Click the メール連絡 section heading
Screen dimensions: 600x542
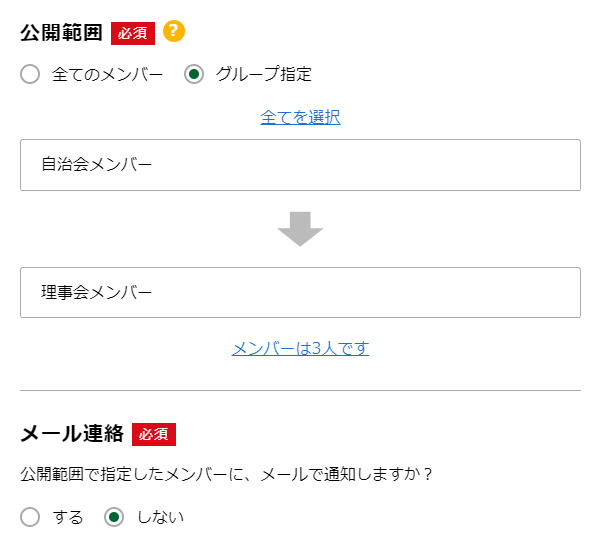pos(72,434)
